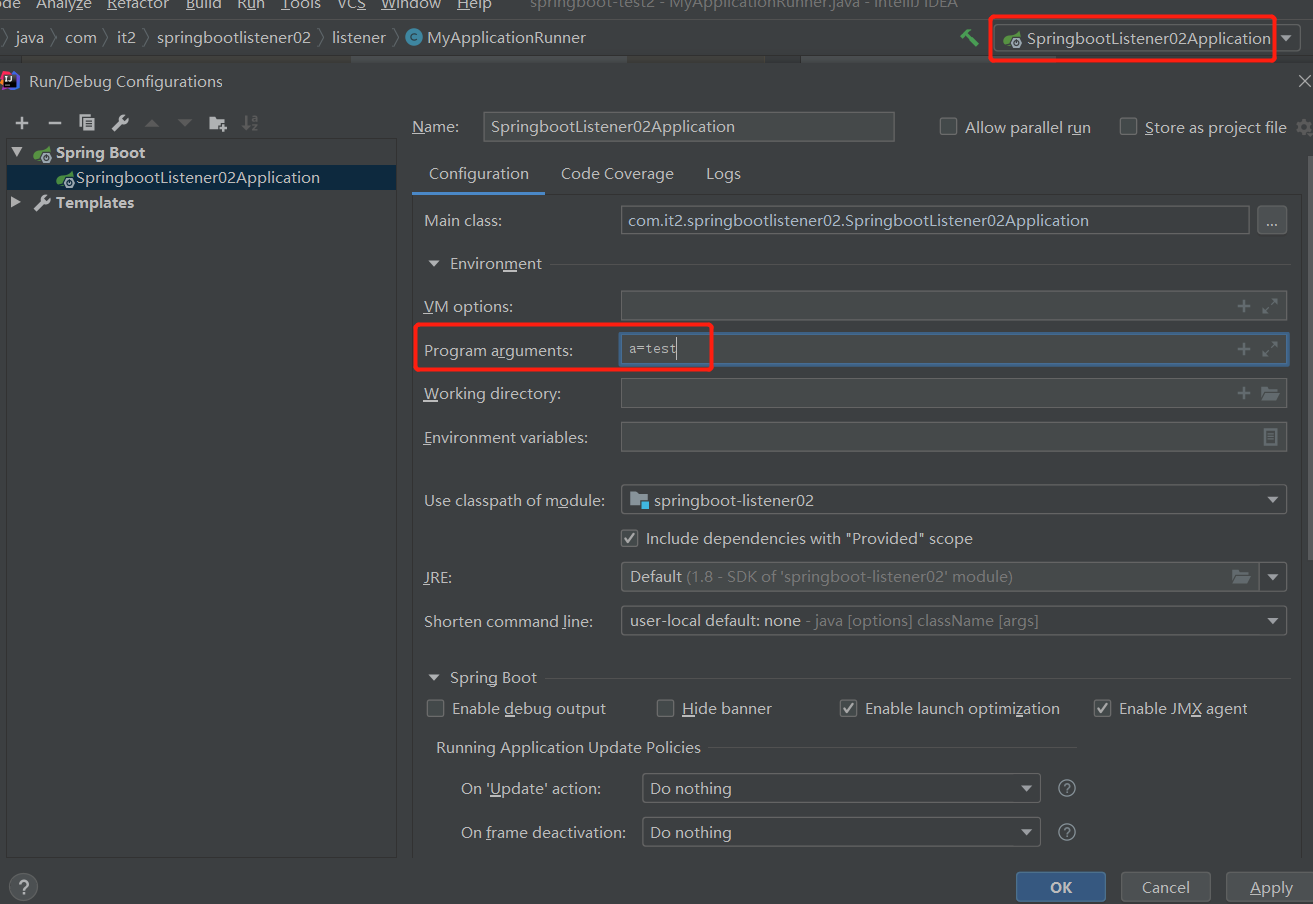Viewport: 1313px width, 904px height.
Task: Open edit templates wrench icon
Action: pos(120,123)
